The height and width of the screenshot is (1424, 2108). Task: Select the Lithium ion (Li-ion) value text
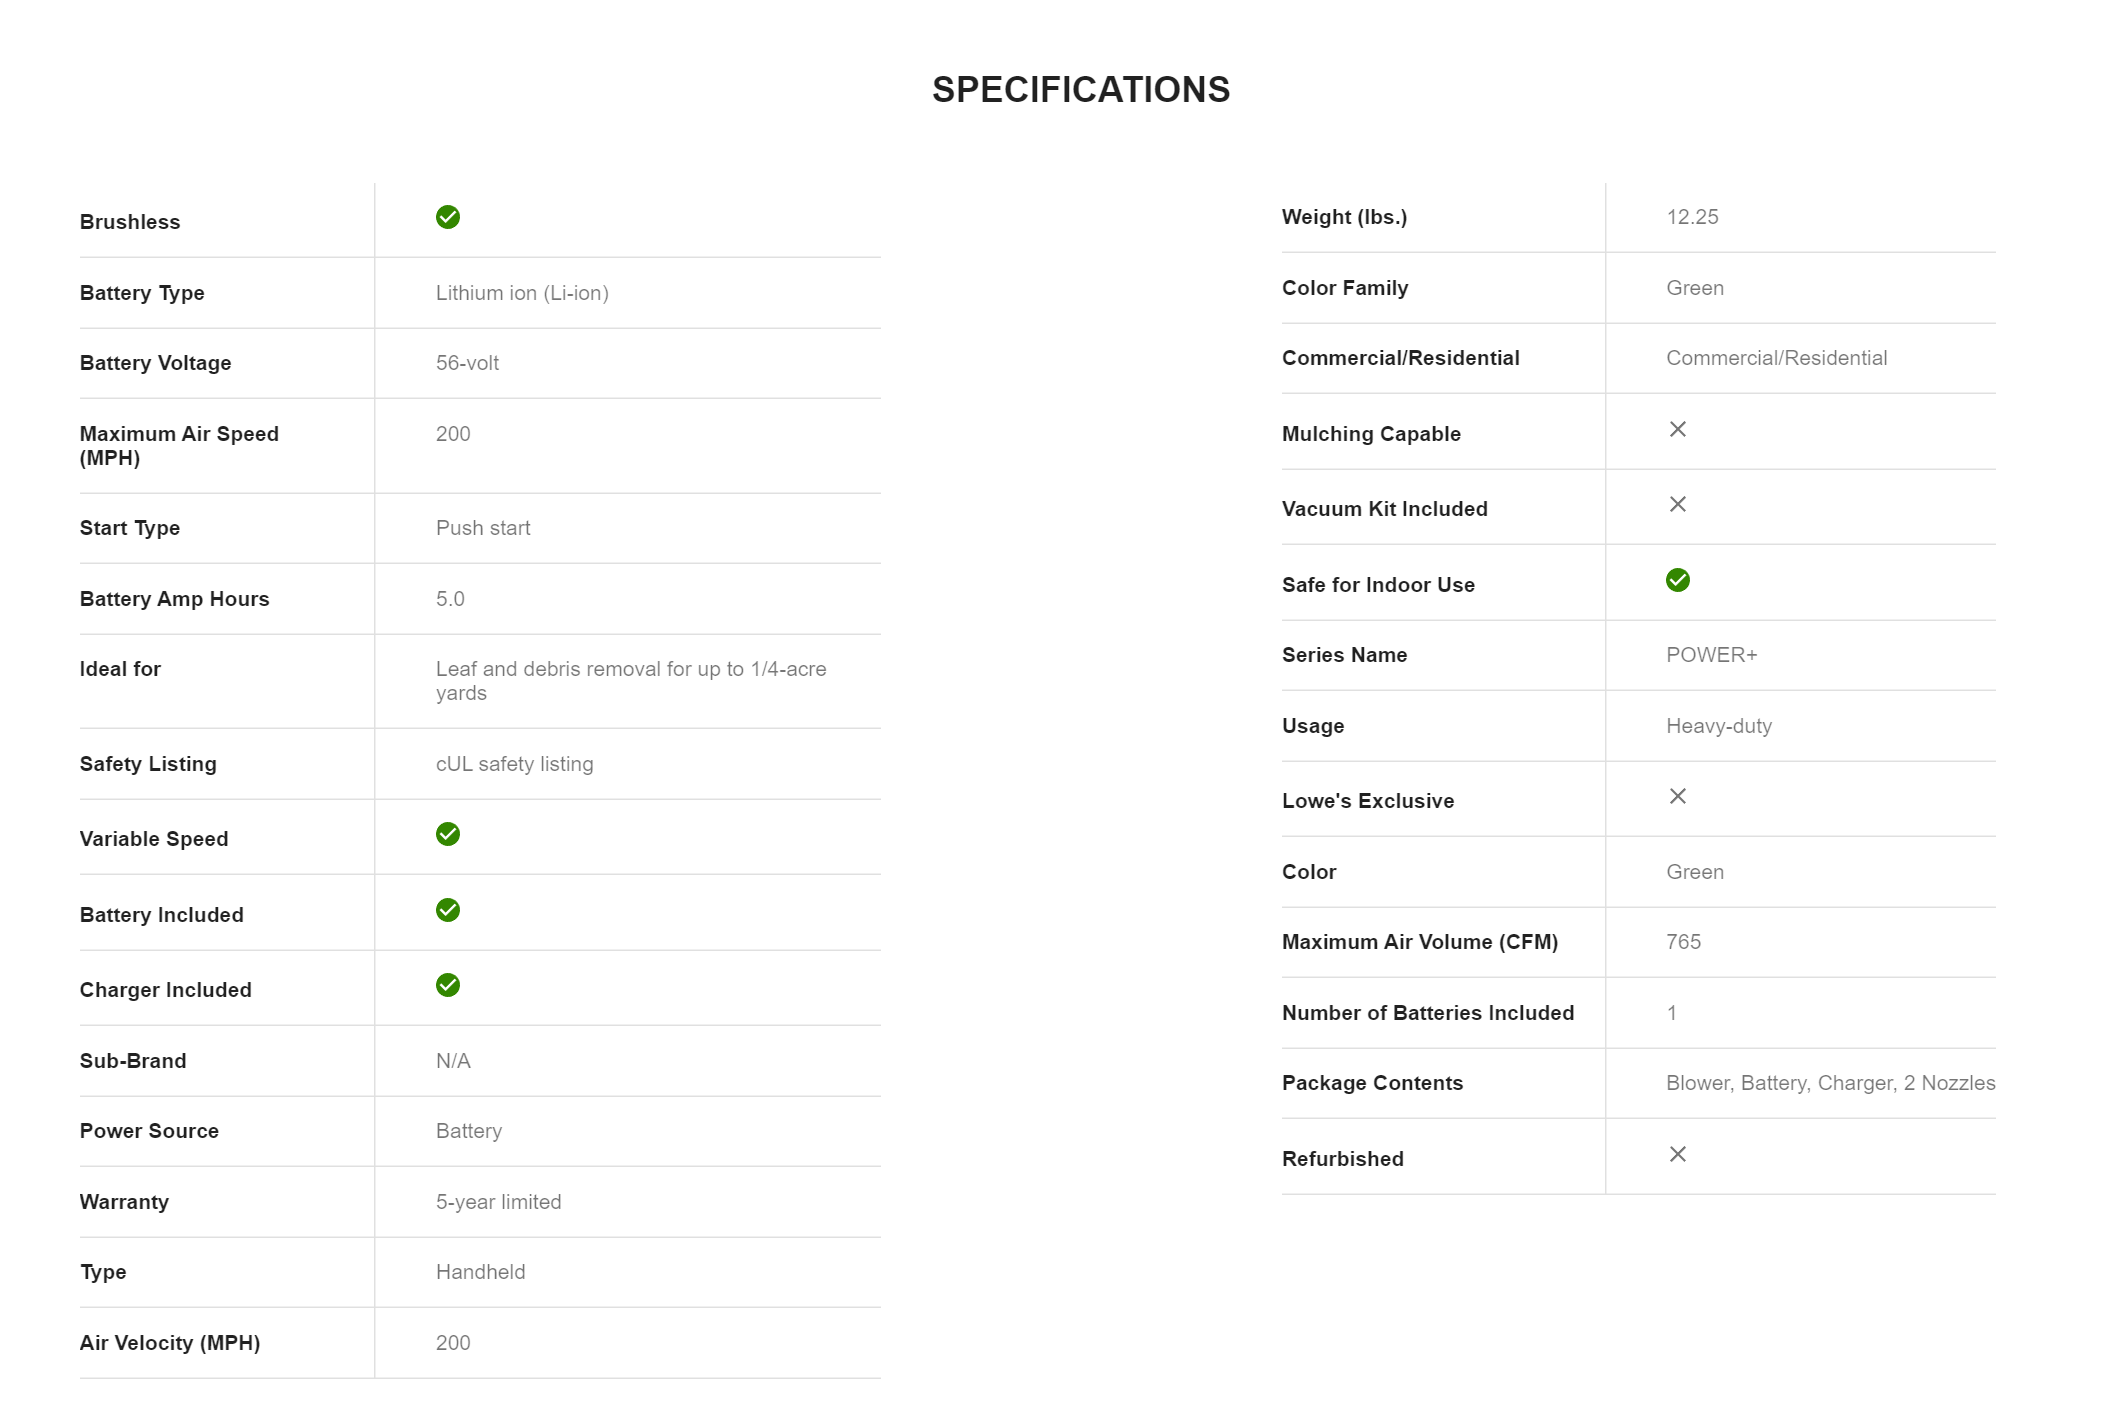[522, 293]
